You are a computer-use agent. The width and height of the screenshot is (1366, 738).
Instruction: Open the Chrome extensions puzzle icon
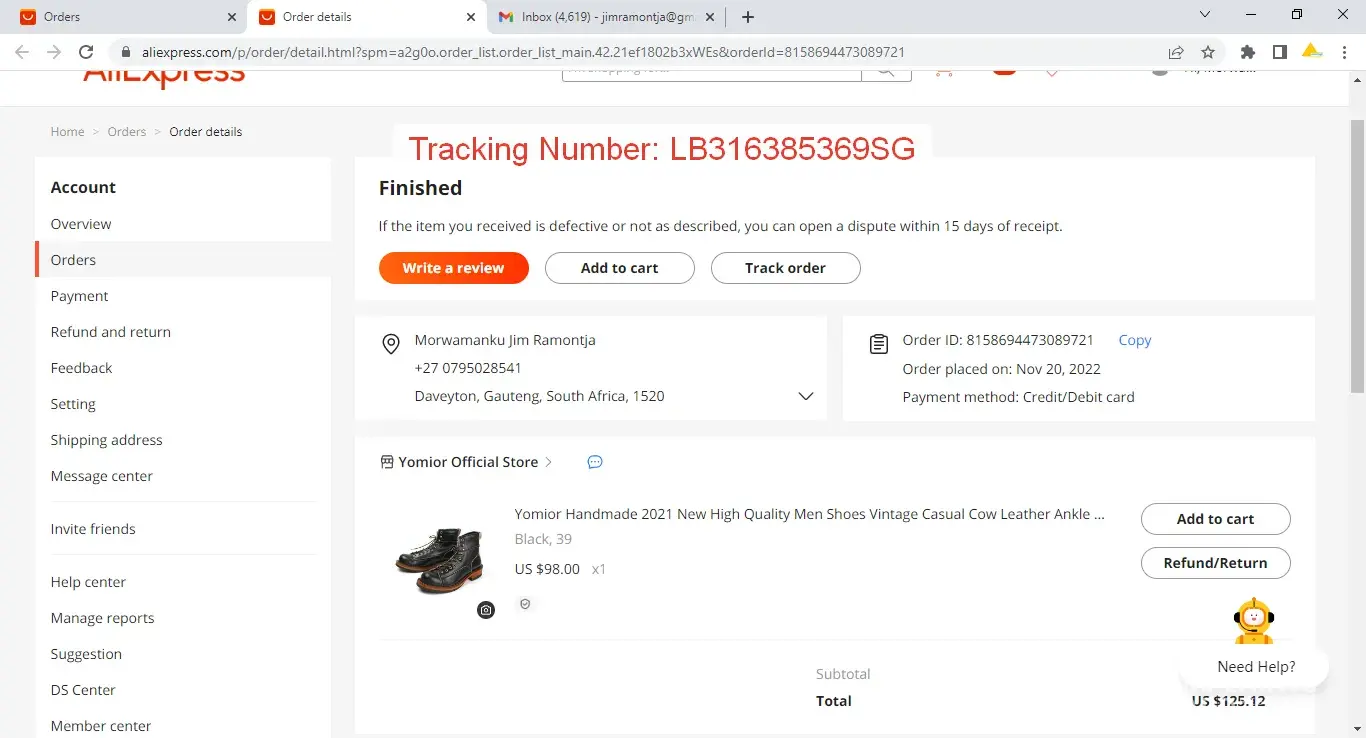click(1247, 52)
